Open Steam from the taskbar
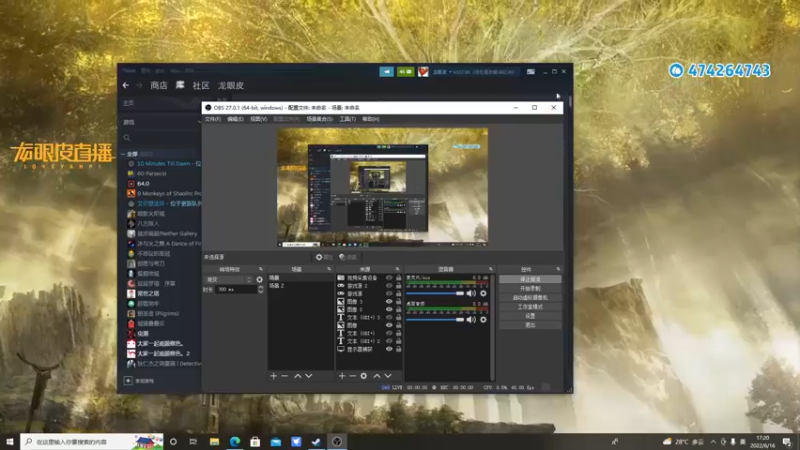 coord(316,441)
